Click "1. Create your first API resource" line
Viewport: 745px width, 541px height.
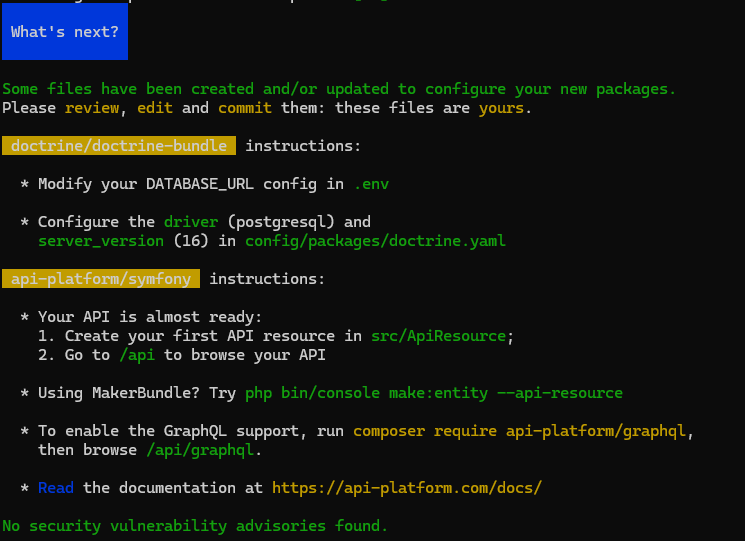pyautogui.click(x=276, y=336)
